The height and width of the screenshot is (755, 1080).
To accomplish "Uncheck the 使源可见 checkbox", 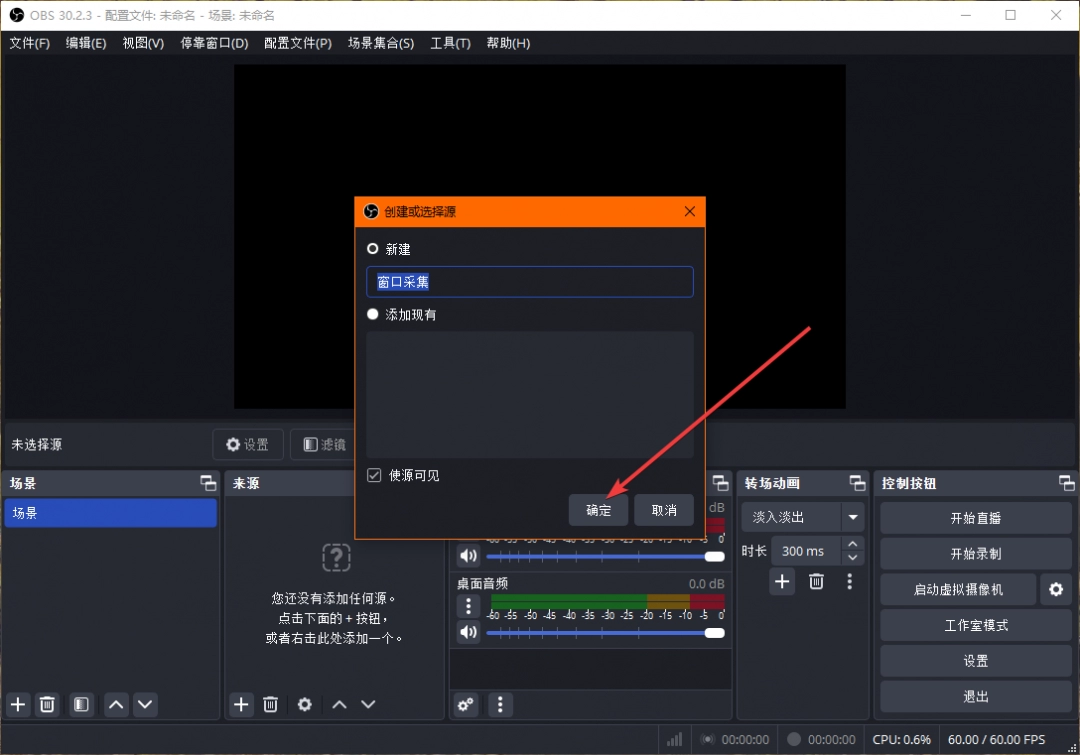I will tap(373, 475).
